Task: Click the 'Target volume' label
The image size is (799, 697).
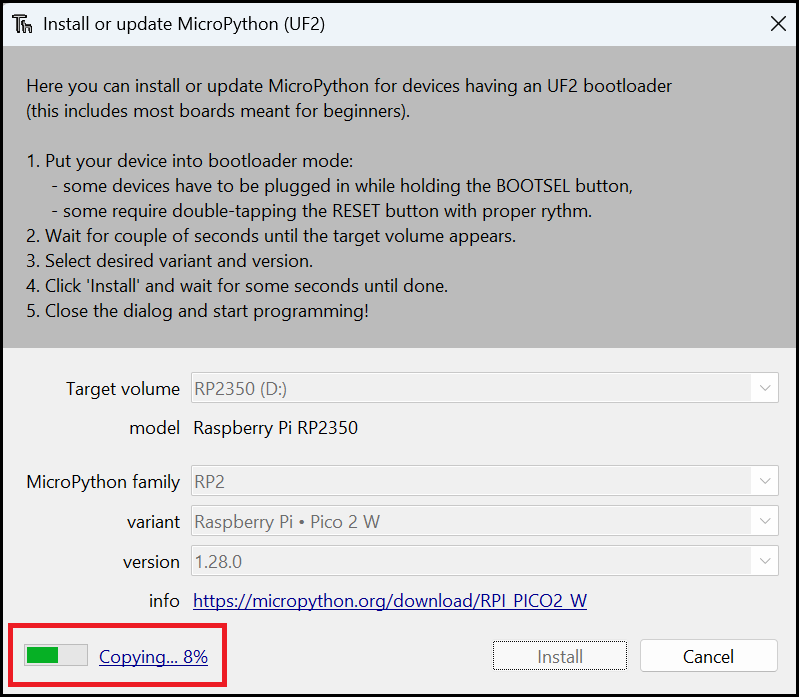Action: [x=123, y=389]
